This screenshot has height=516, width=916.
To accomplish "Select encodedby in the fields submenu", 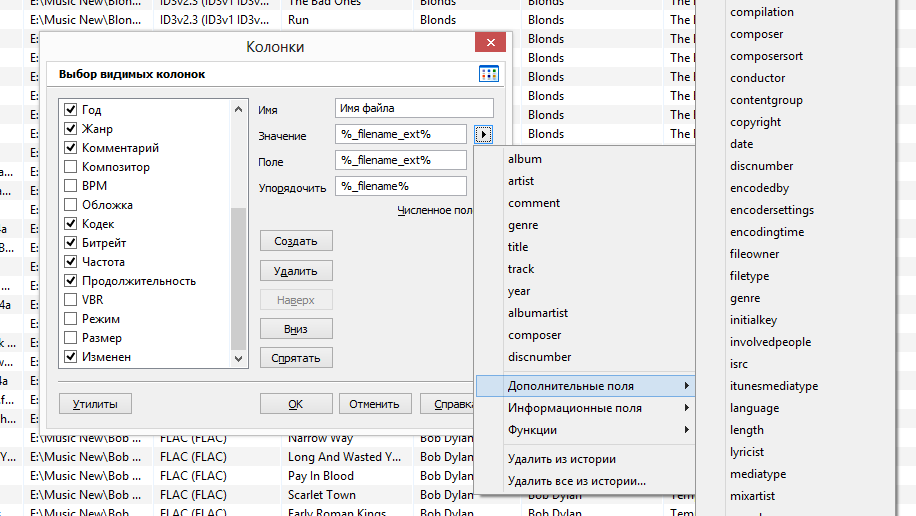I will [759, 188].
